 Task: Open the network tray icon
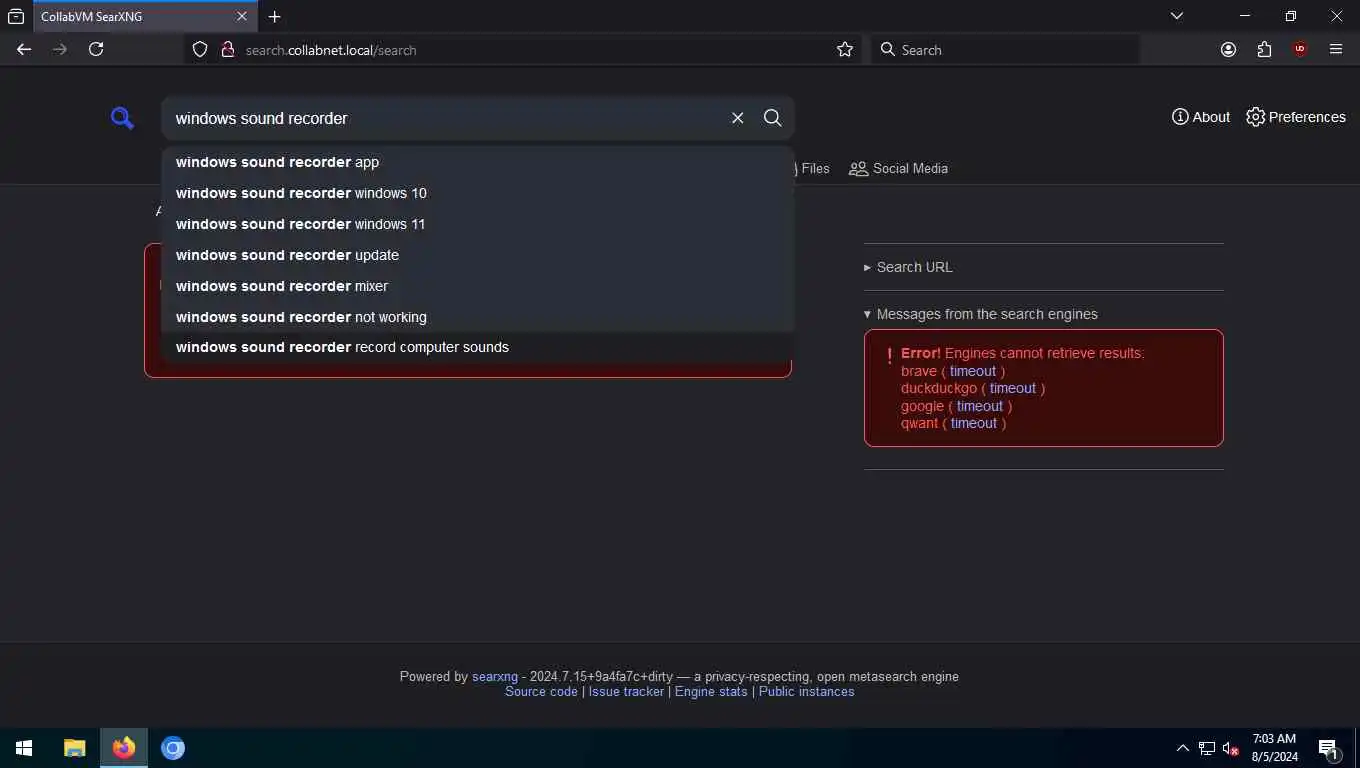coord(1207,748)
